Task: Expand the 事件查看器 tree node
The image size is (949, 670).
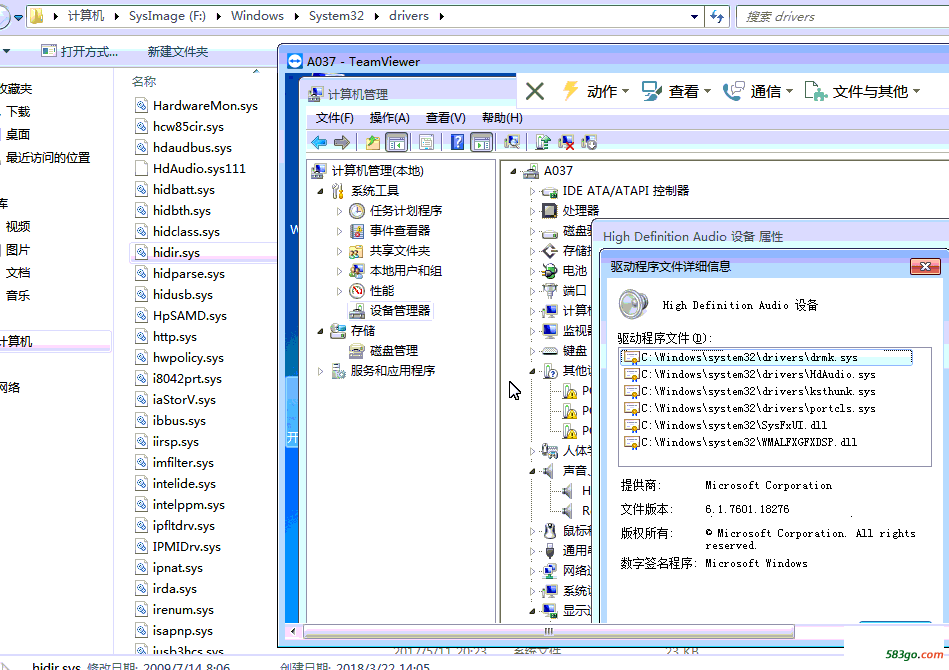Action: tap(340, 231)
